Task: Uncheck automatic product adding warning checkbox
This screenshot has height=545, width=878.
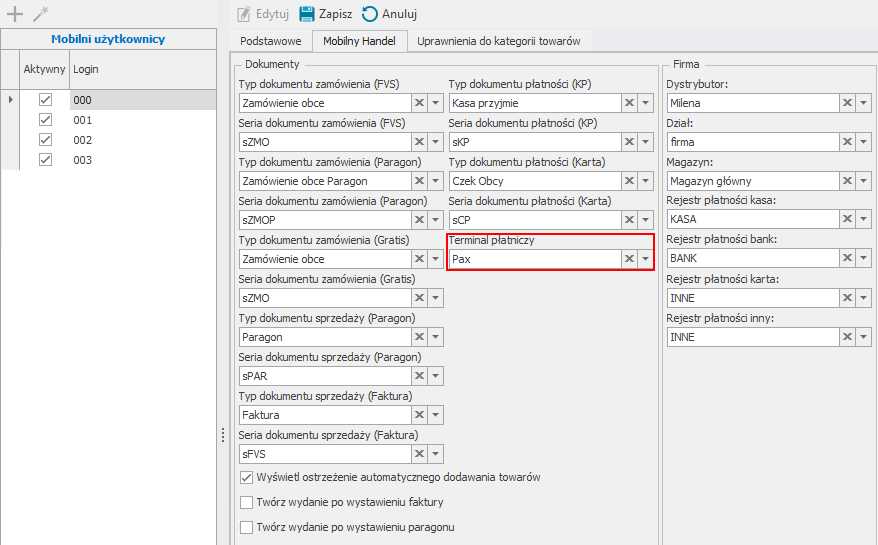Action: 247,477
